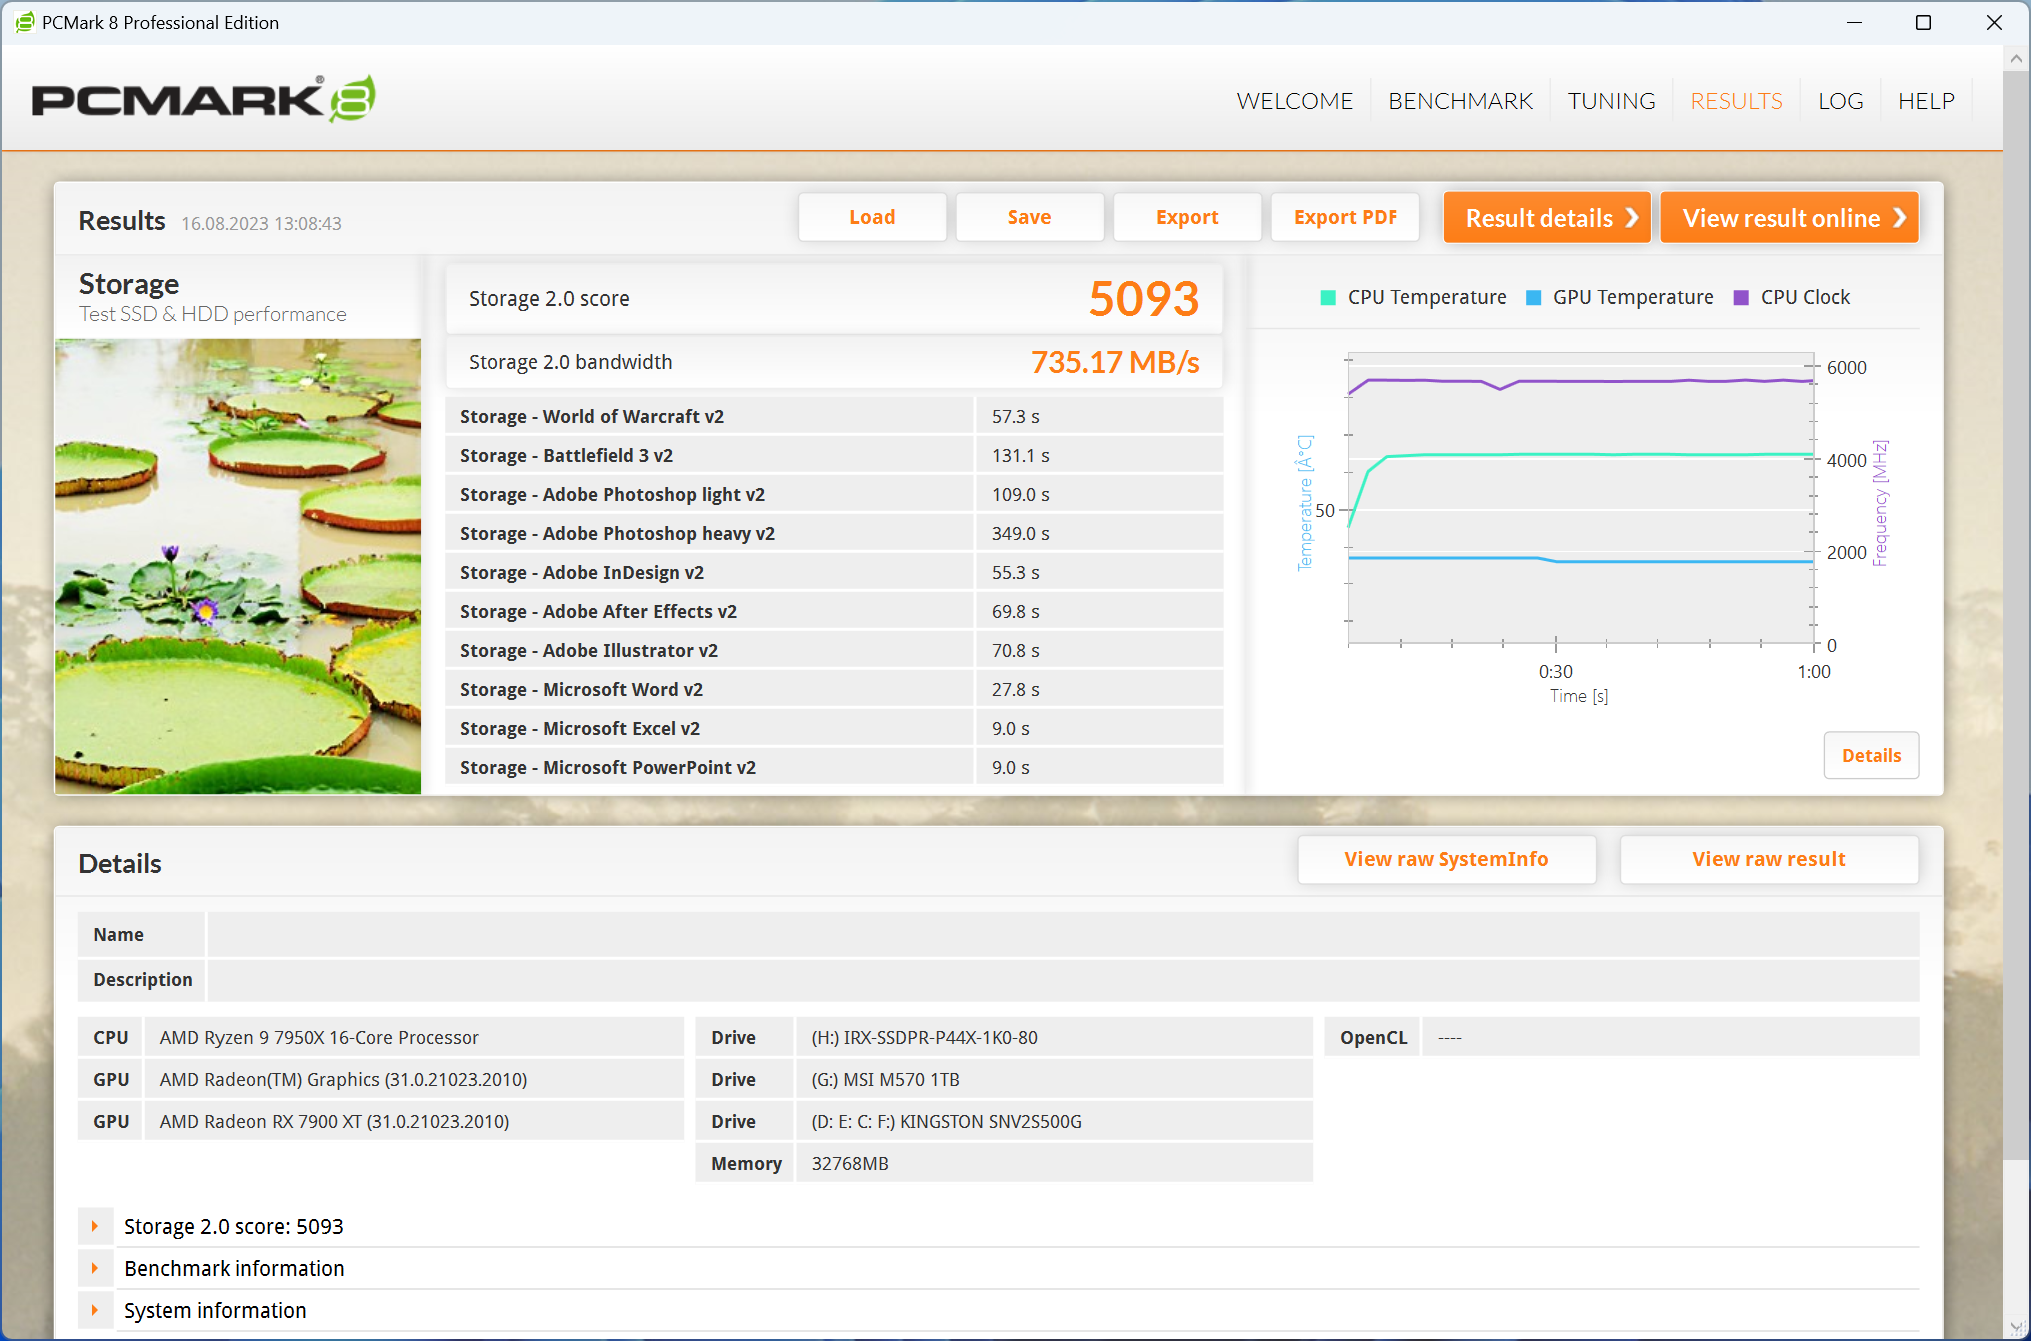Click View result online button
Screen dimensions: 2031x1341
click(x=1789, y=217)
